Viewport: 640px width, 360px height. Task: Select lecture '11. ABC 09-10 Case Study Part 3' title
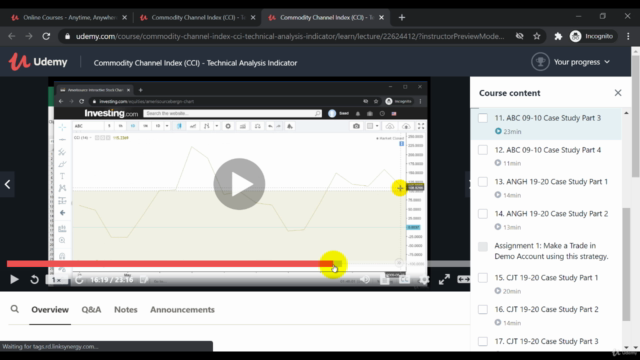[548, 118]
